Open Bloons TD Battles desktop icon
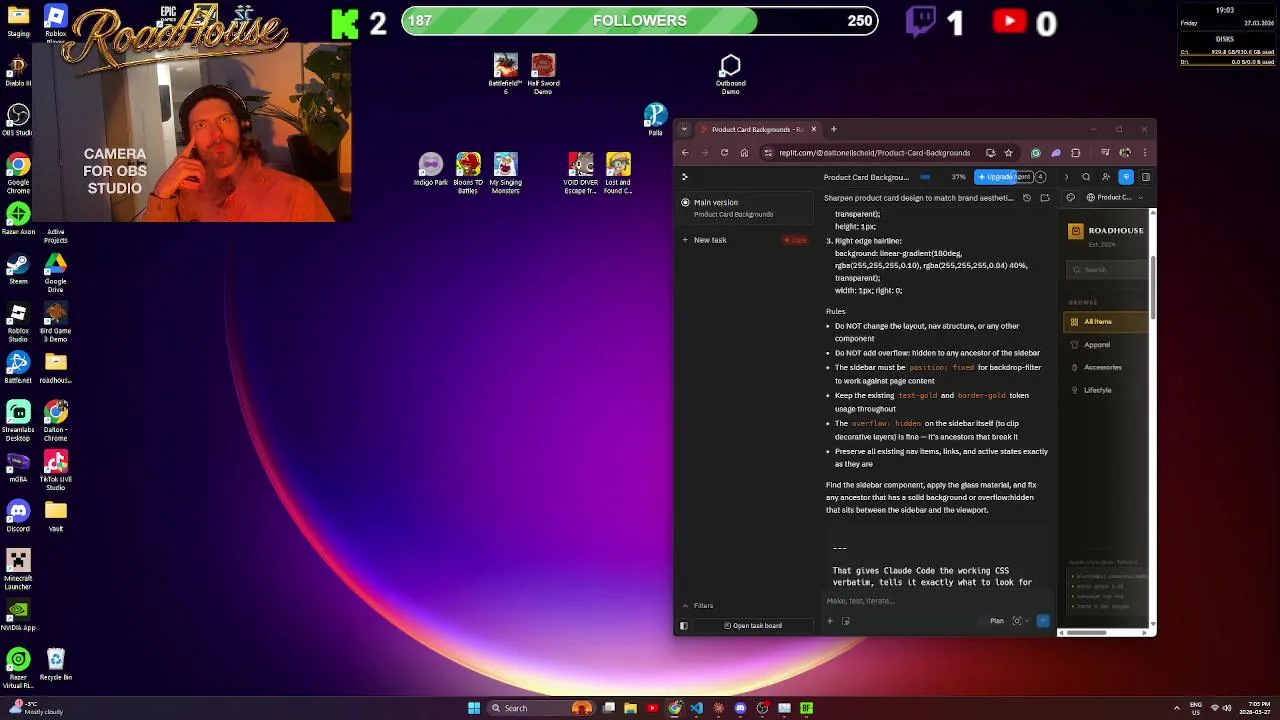The height and width of the screenshot is (720, 1280). [x=468, y=172]
